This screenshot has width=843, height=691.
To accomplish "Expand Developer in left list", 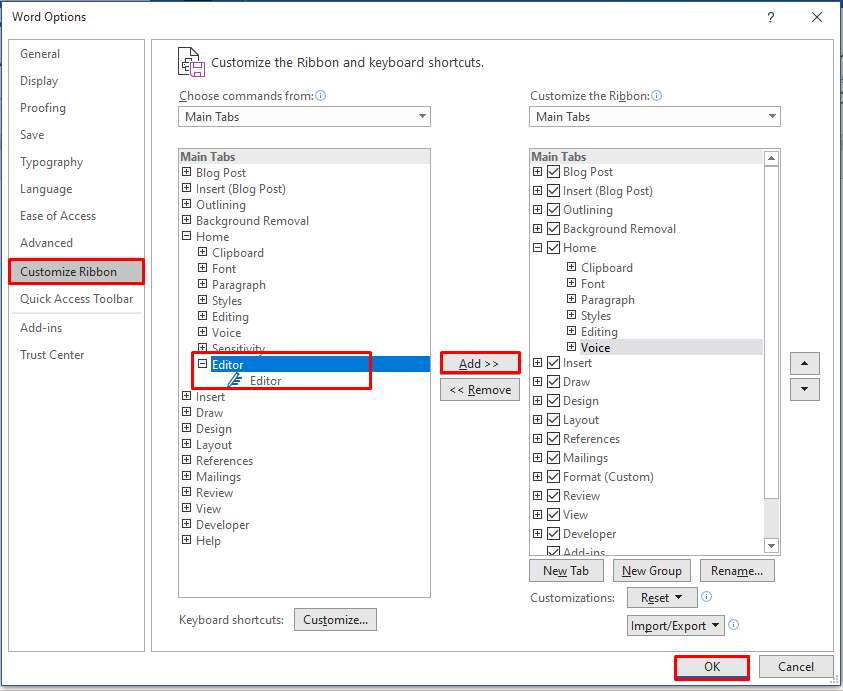I will pos(187,524).
